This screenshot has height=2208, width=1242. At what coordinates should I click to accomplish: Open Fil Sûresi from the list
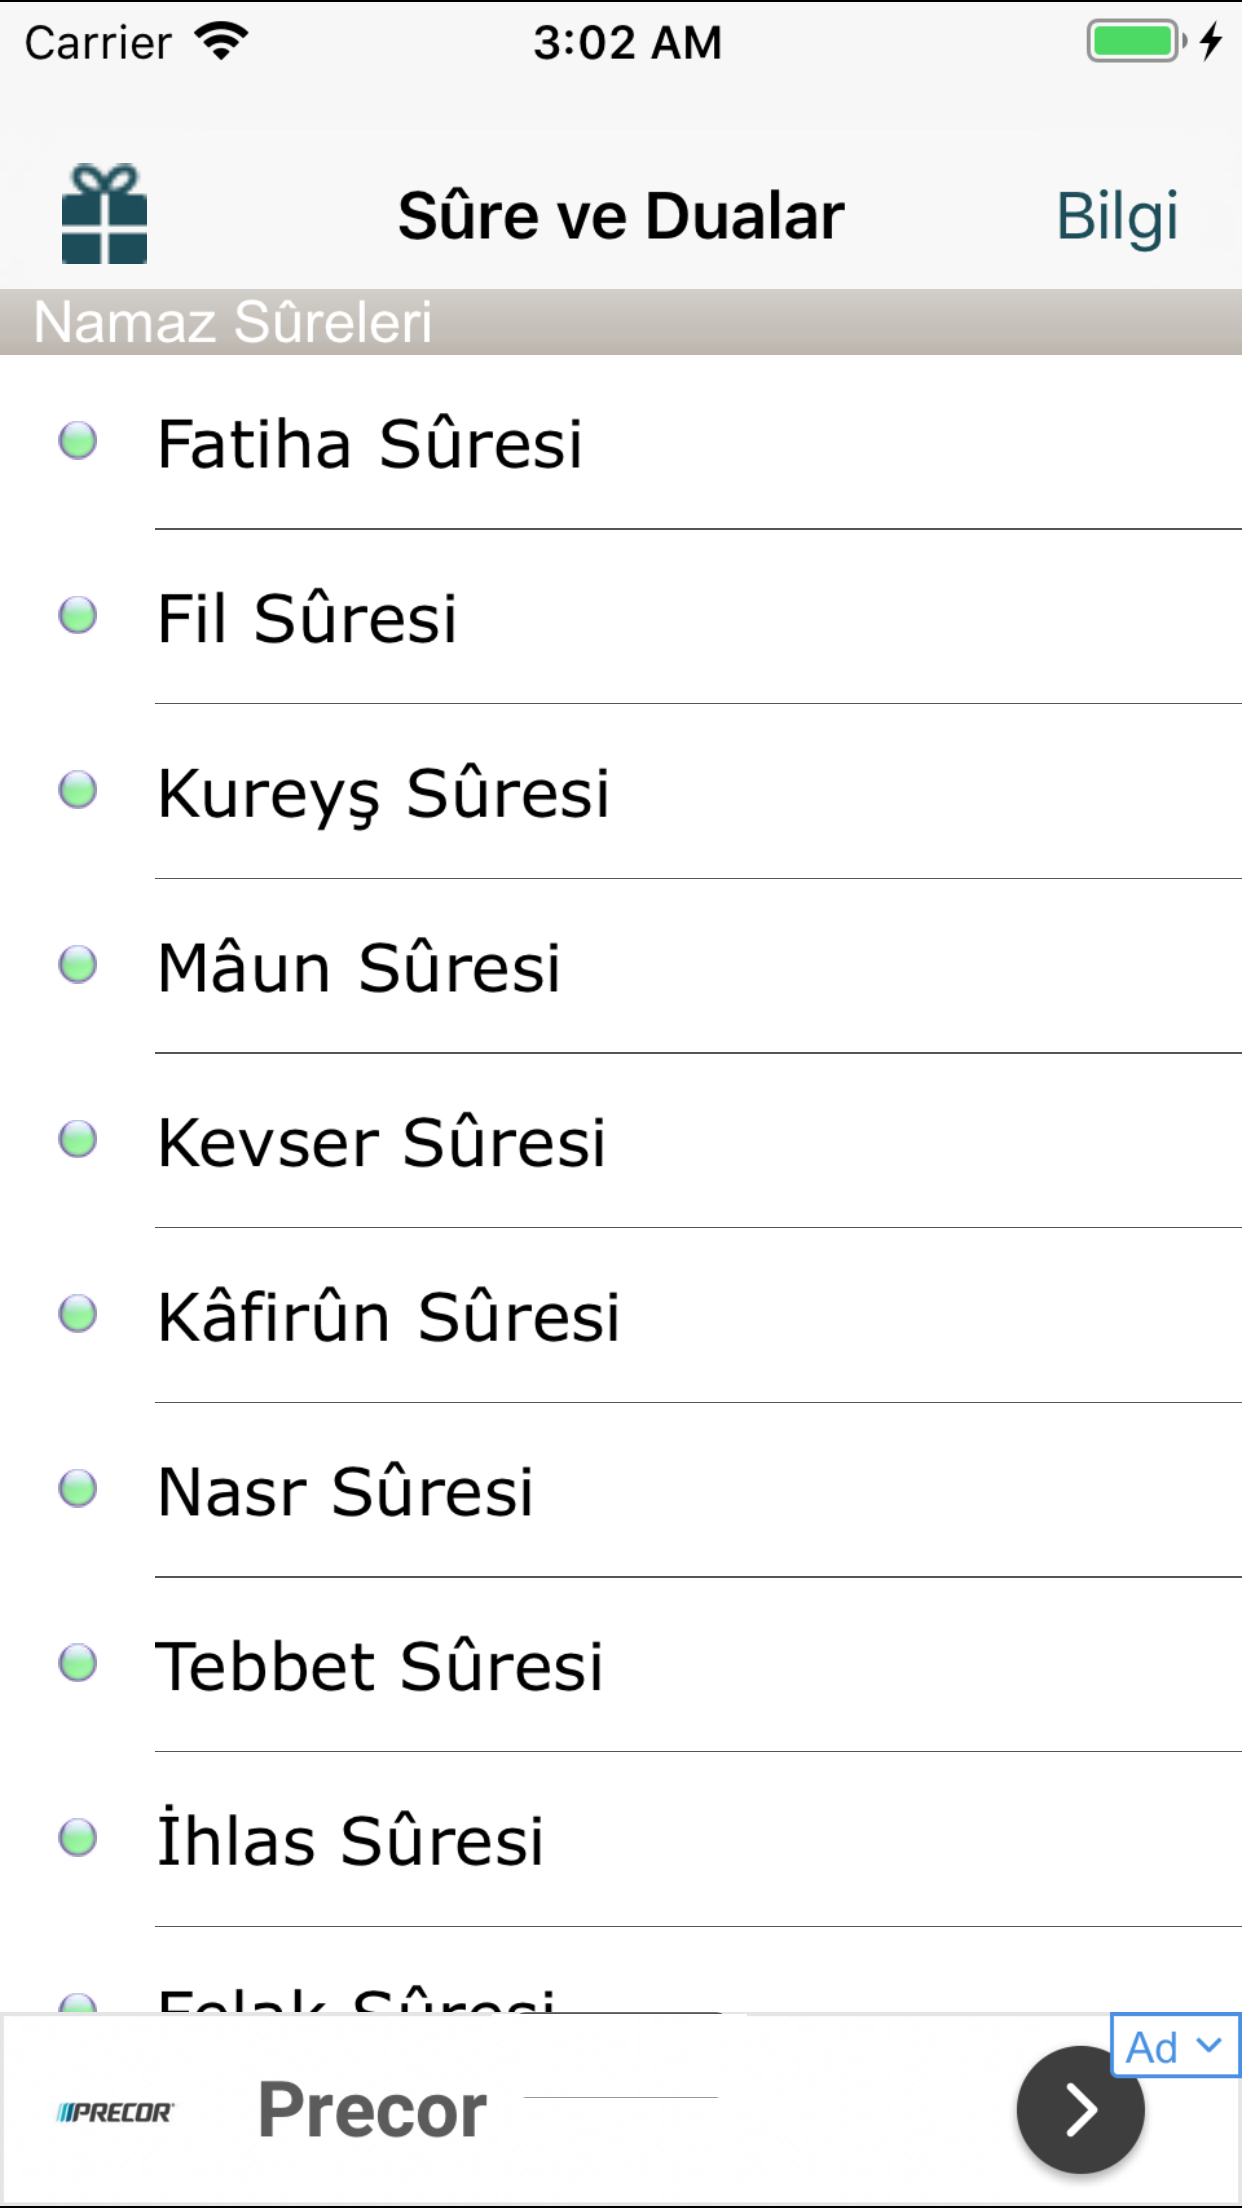tap(621, 617)
